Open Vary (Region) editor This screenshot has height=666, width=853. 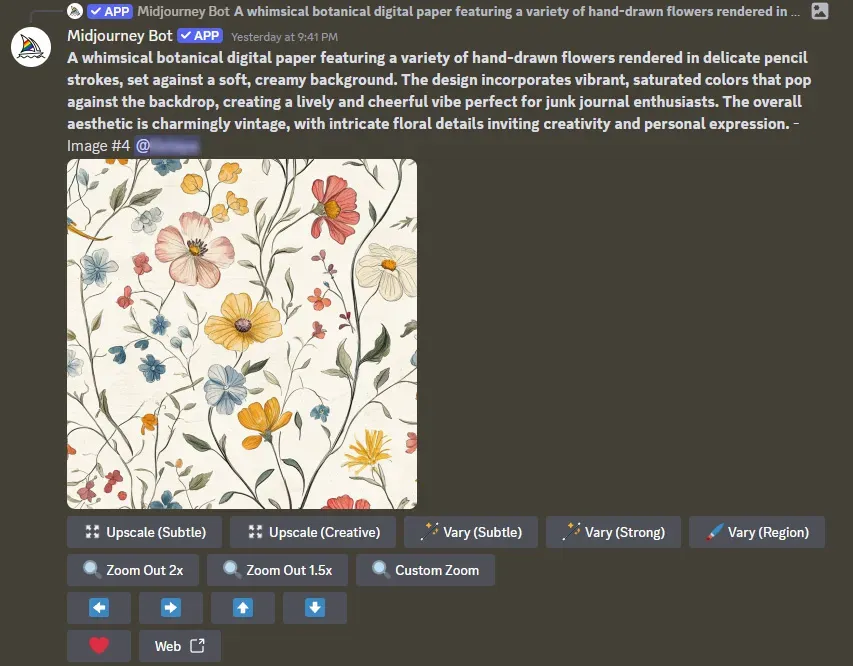click(x=756, y=532)
